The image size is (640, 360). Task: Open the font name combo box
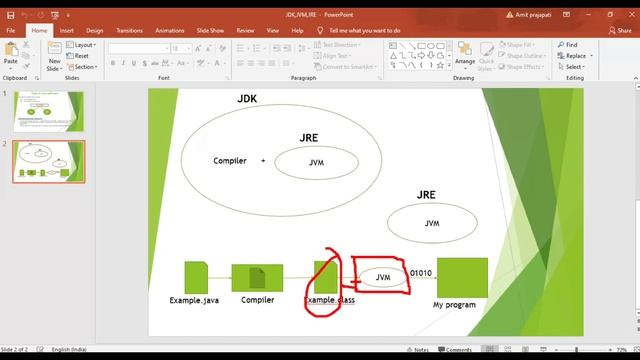point(139,49)
